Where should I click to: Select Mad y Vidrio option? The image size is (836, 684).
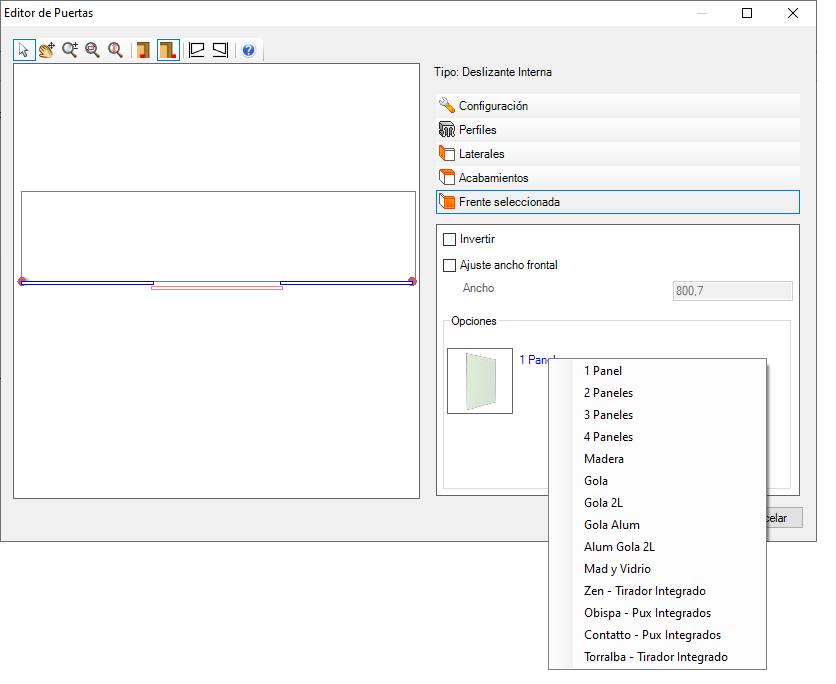pos(657,569)
